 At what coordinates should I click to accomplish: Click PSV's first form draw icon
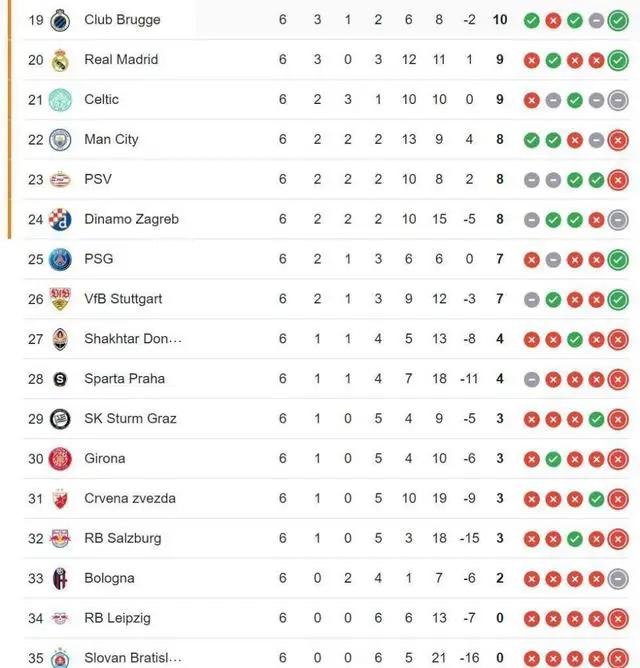click(x=531, y=180)
